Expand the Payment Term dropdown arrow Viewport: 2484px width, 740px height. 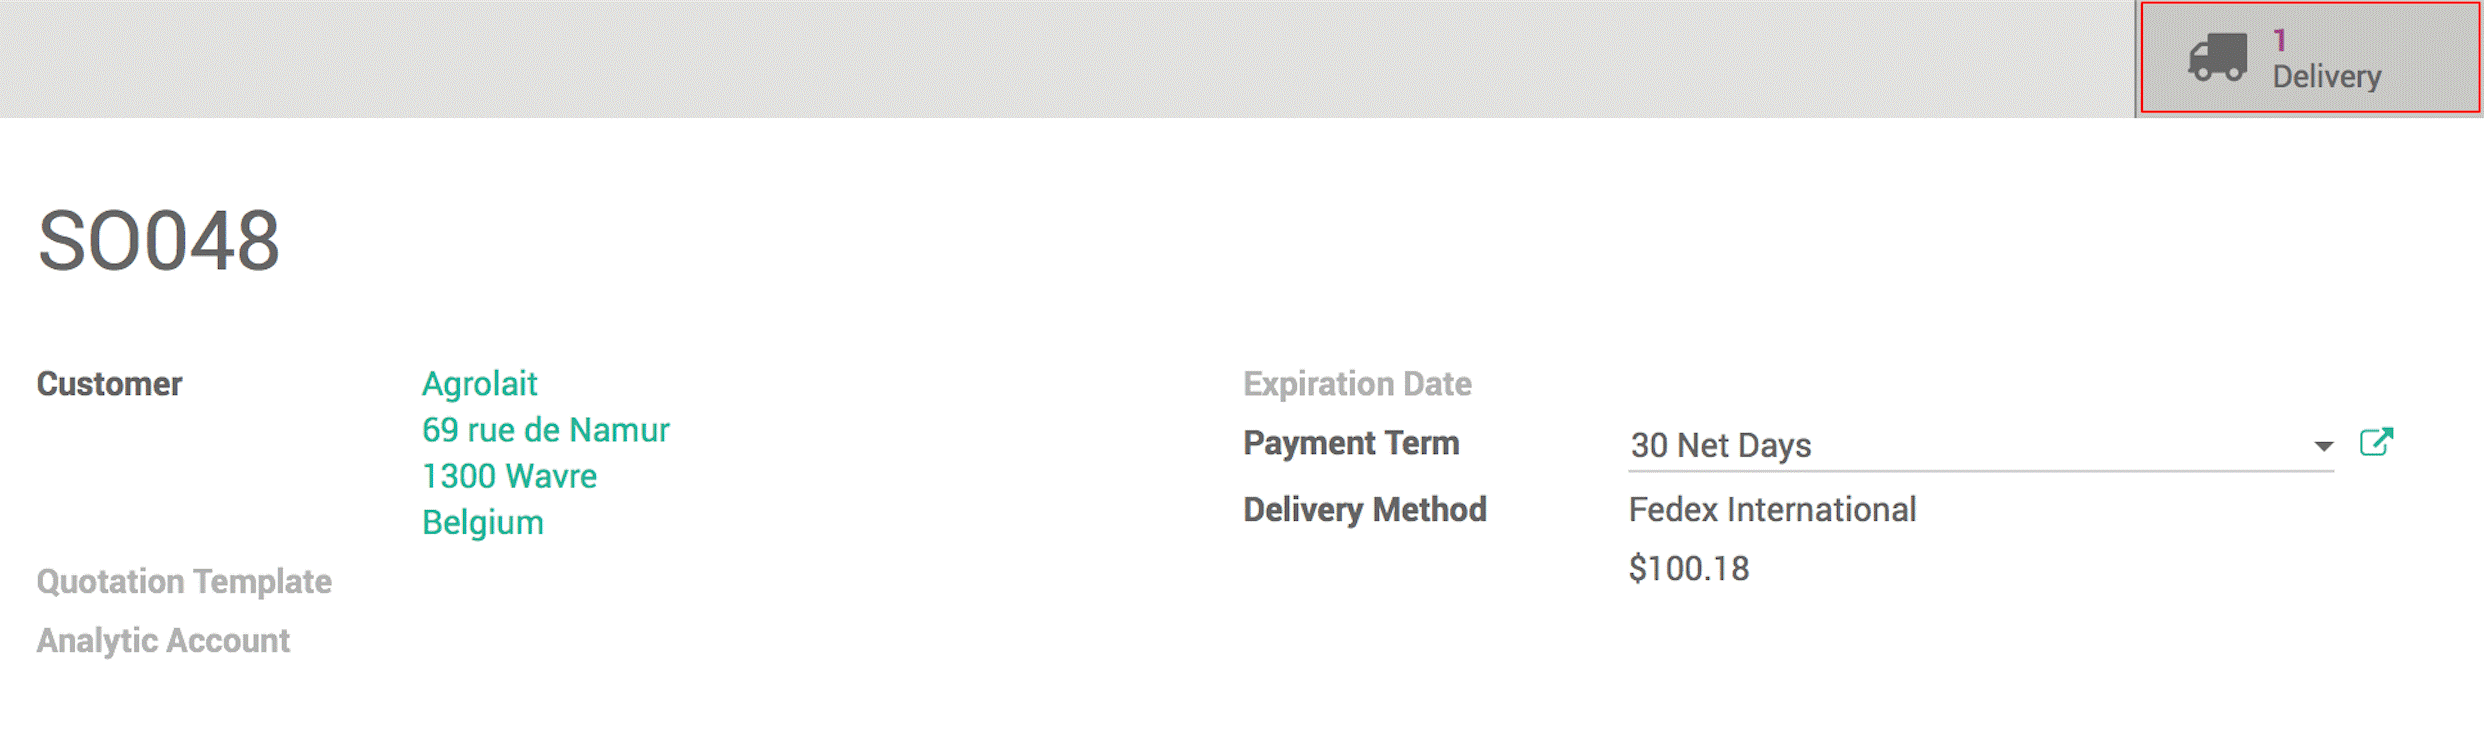[2323, 446]
